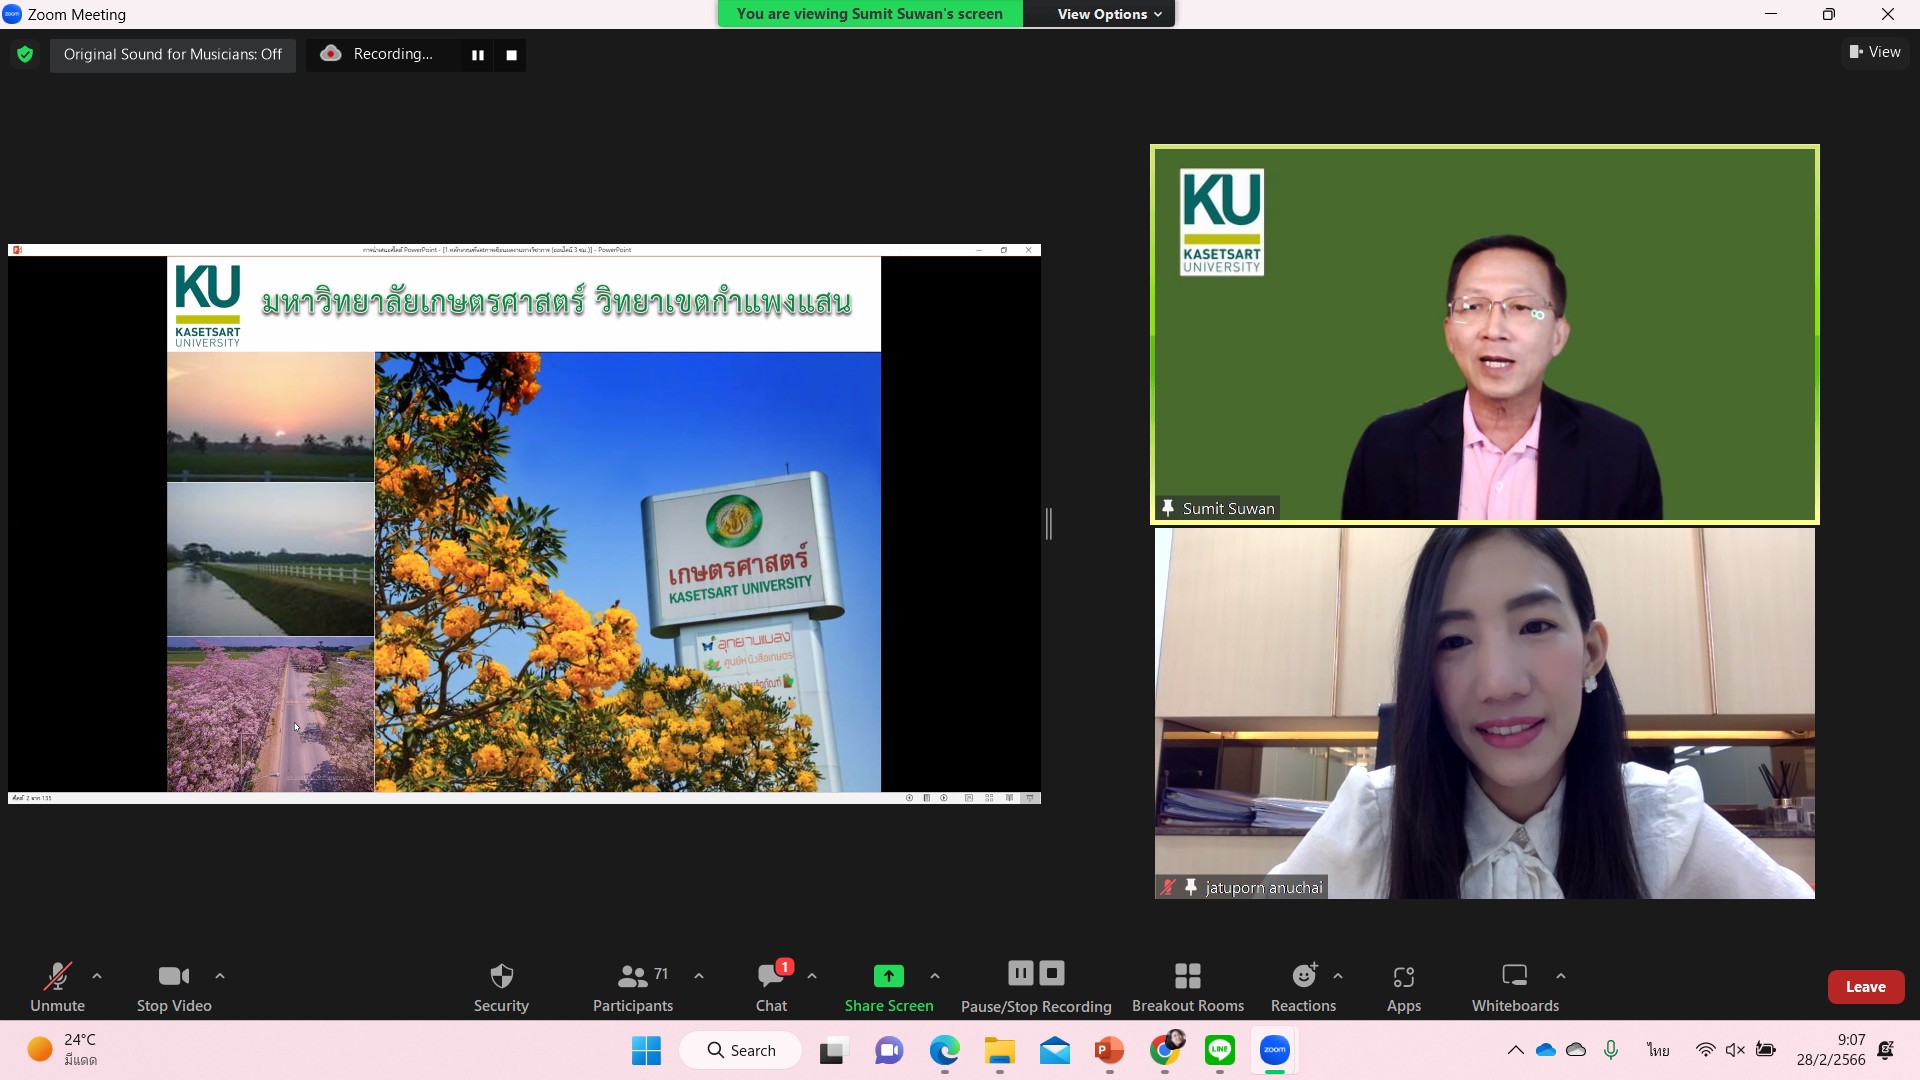Click the green encryption shield icon
The height and width of the screenshot is (1080, 1920).
pos(25,54)
